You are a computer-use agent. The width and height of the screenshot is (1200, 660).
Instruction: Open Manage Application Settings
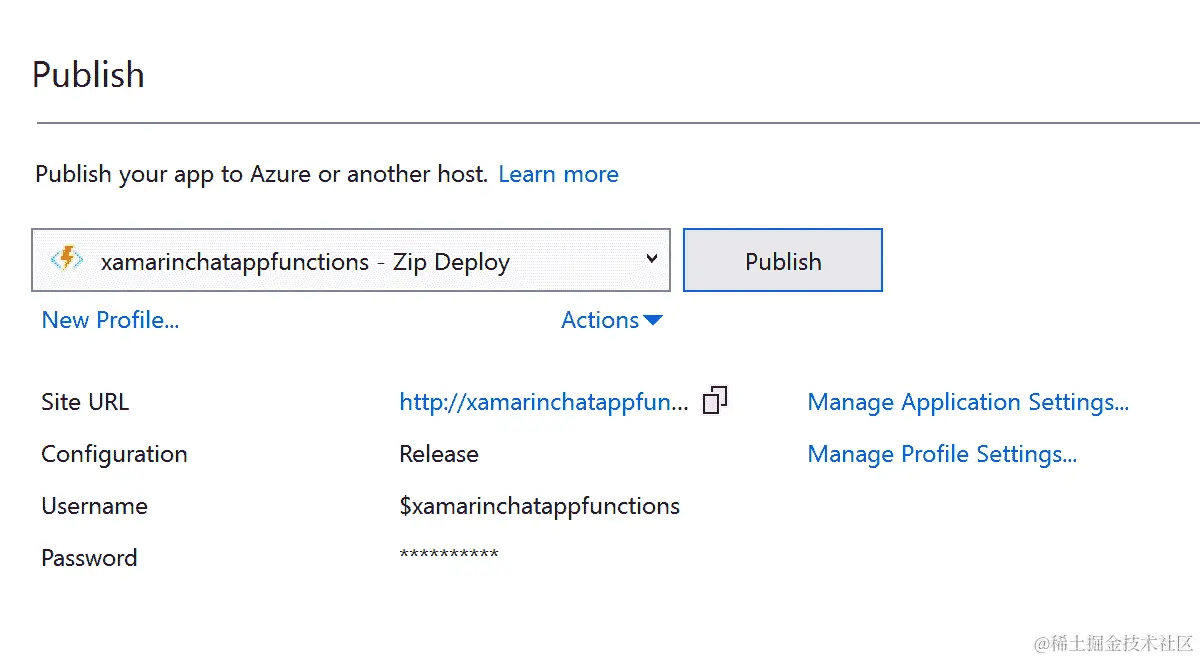tap(968, 402)
